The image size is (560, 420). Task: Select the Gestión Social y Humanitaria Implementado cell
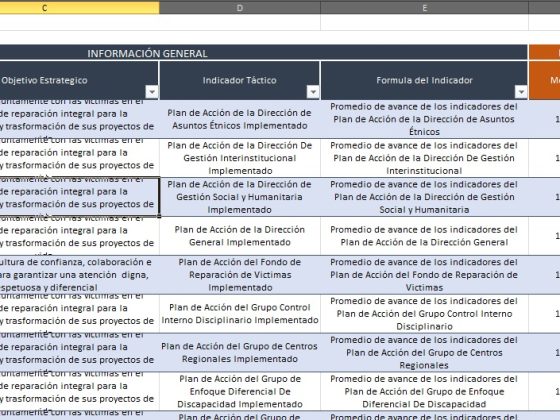(x=240, y=197)
